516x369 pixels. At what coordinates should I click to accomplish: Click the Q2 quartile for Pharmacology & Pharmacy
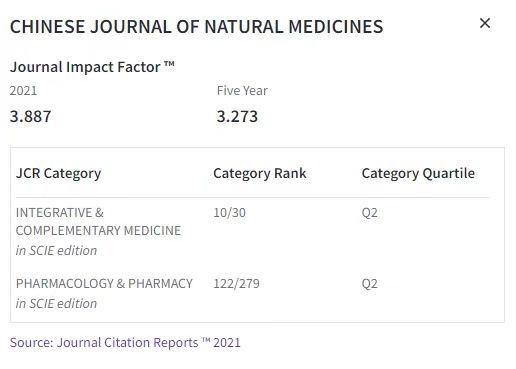(x=370, y=284)
